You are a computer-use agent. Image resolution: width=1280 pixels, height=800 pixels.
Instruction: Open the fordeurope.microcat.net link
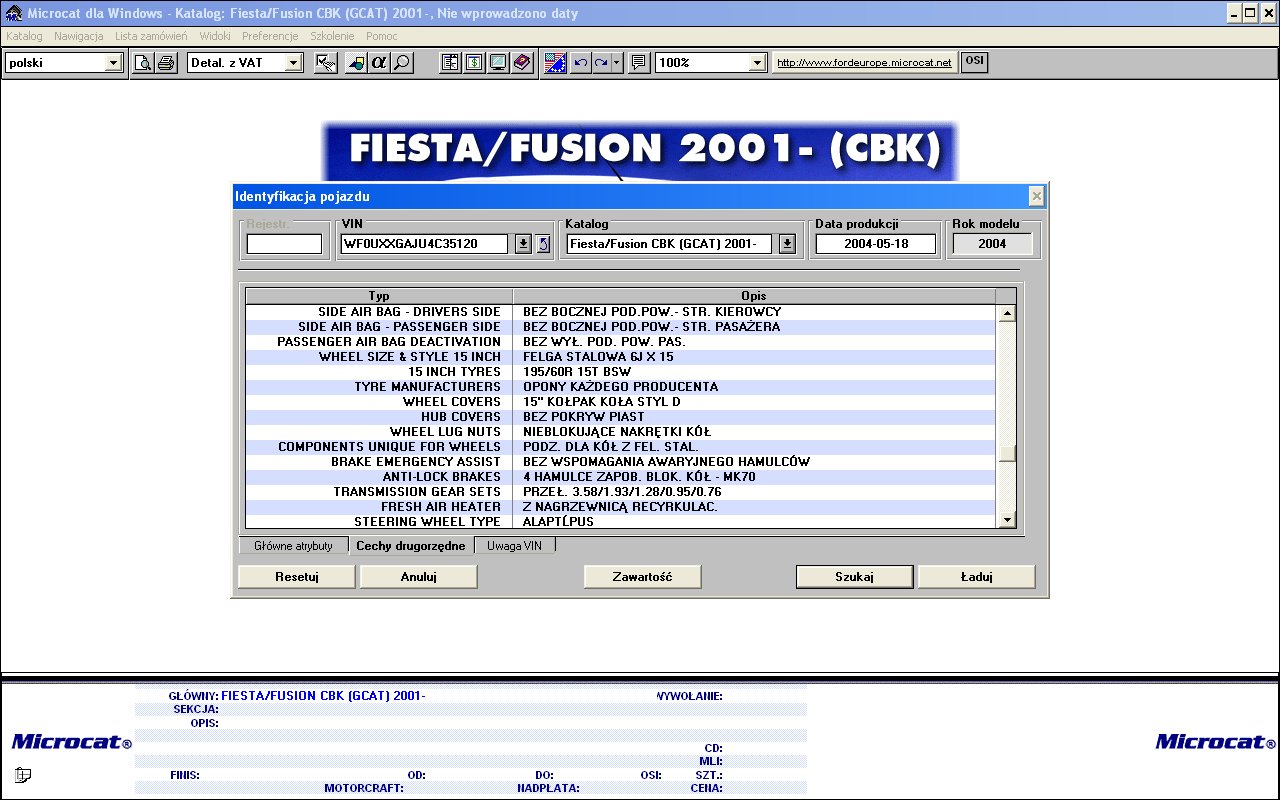[x=865, y=63]
